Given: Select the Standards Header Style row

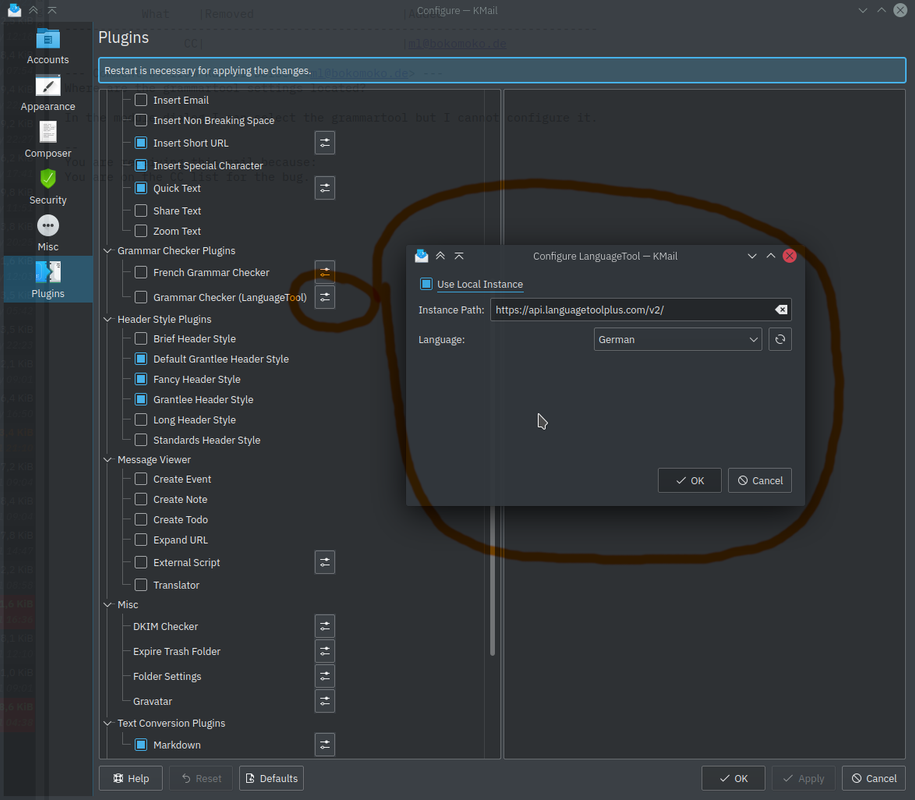Looking at the screenshot, I should pyautogui.click(x=207, y=440).
